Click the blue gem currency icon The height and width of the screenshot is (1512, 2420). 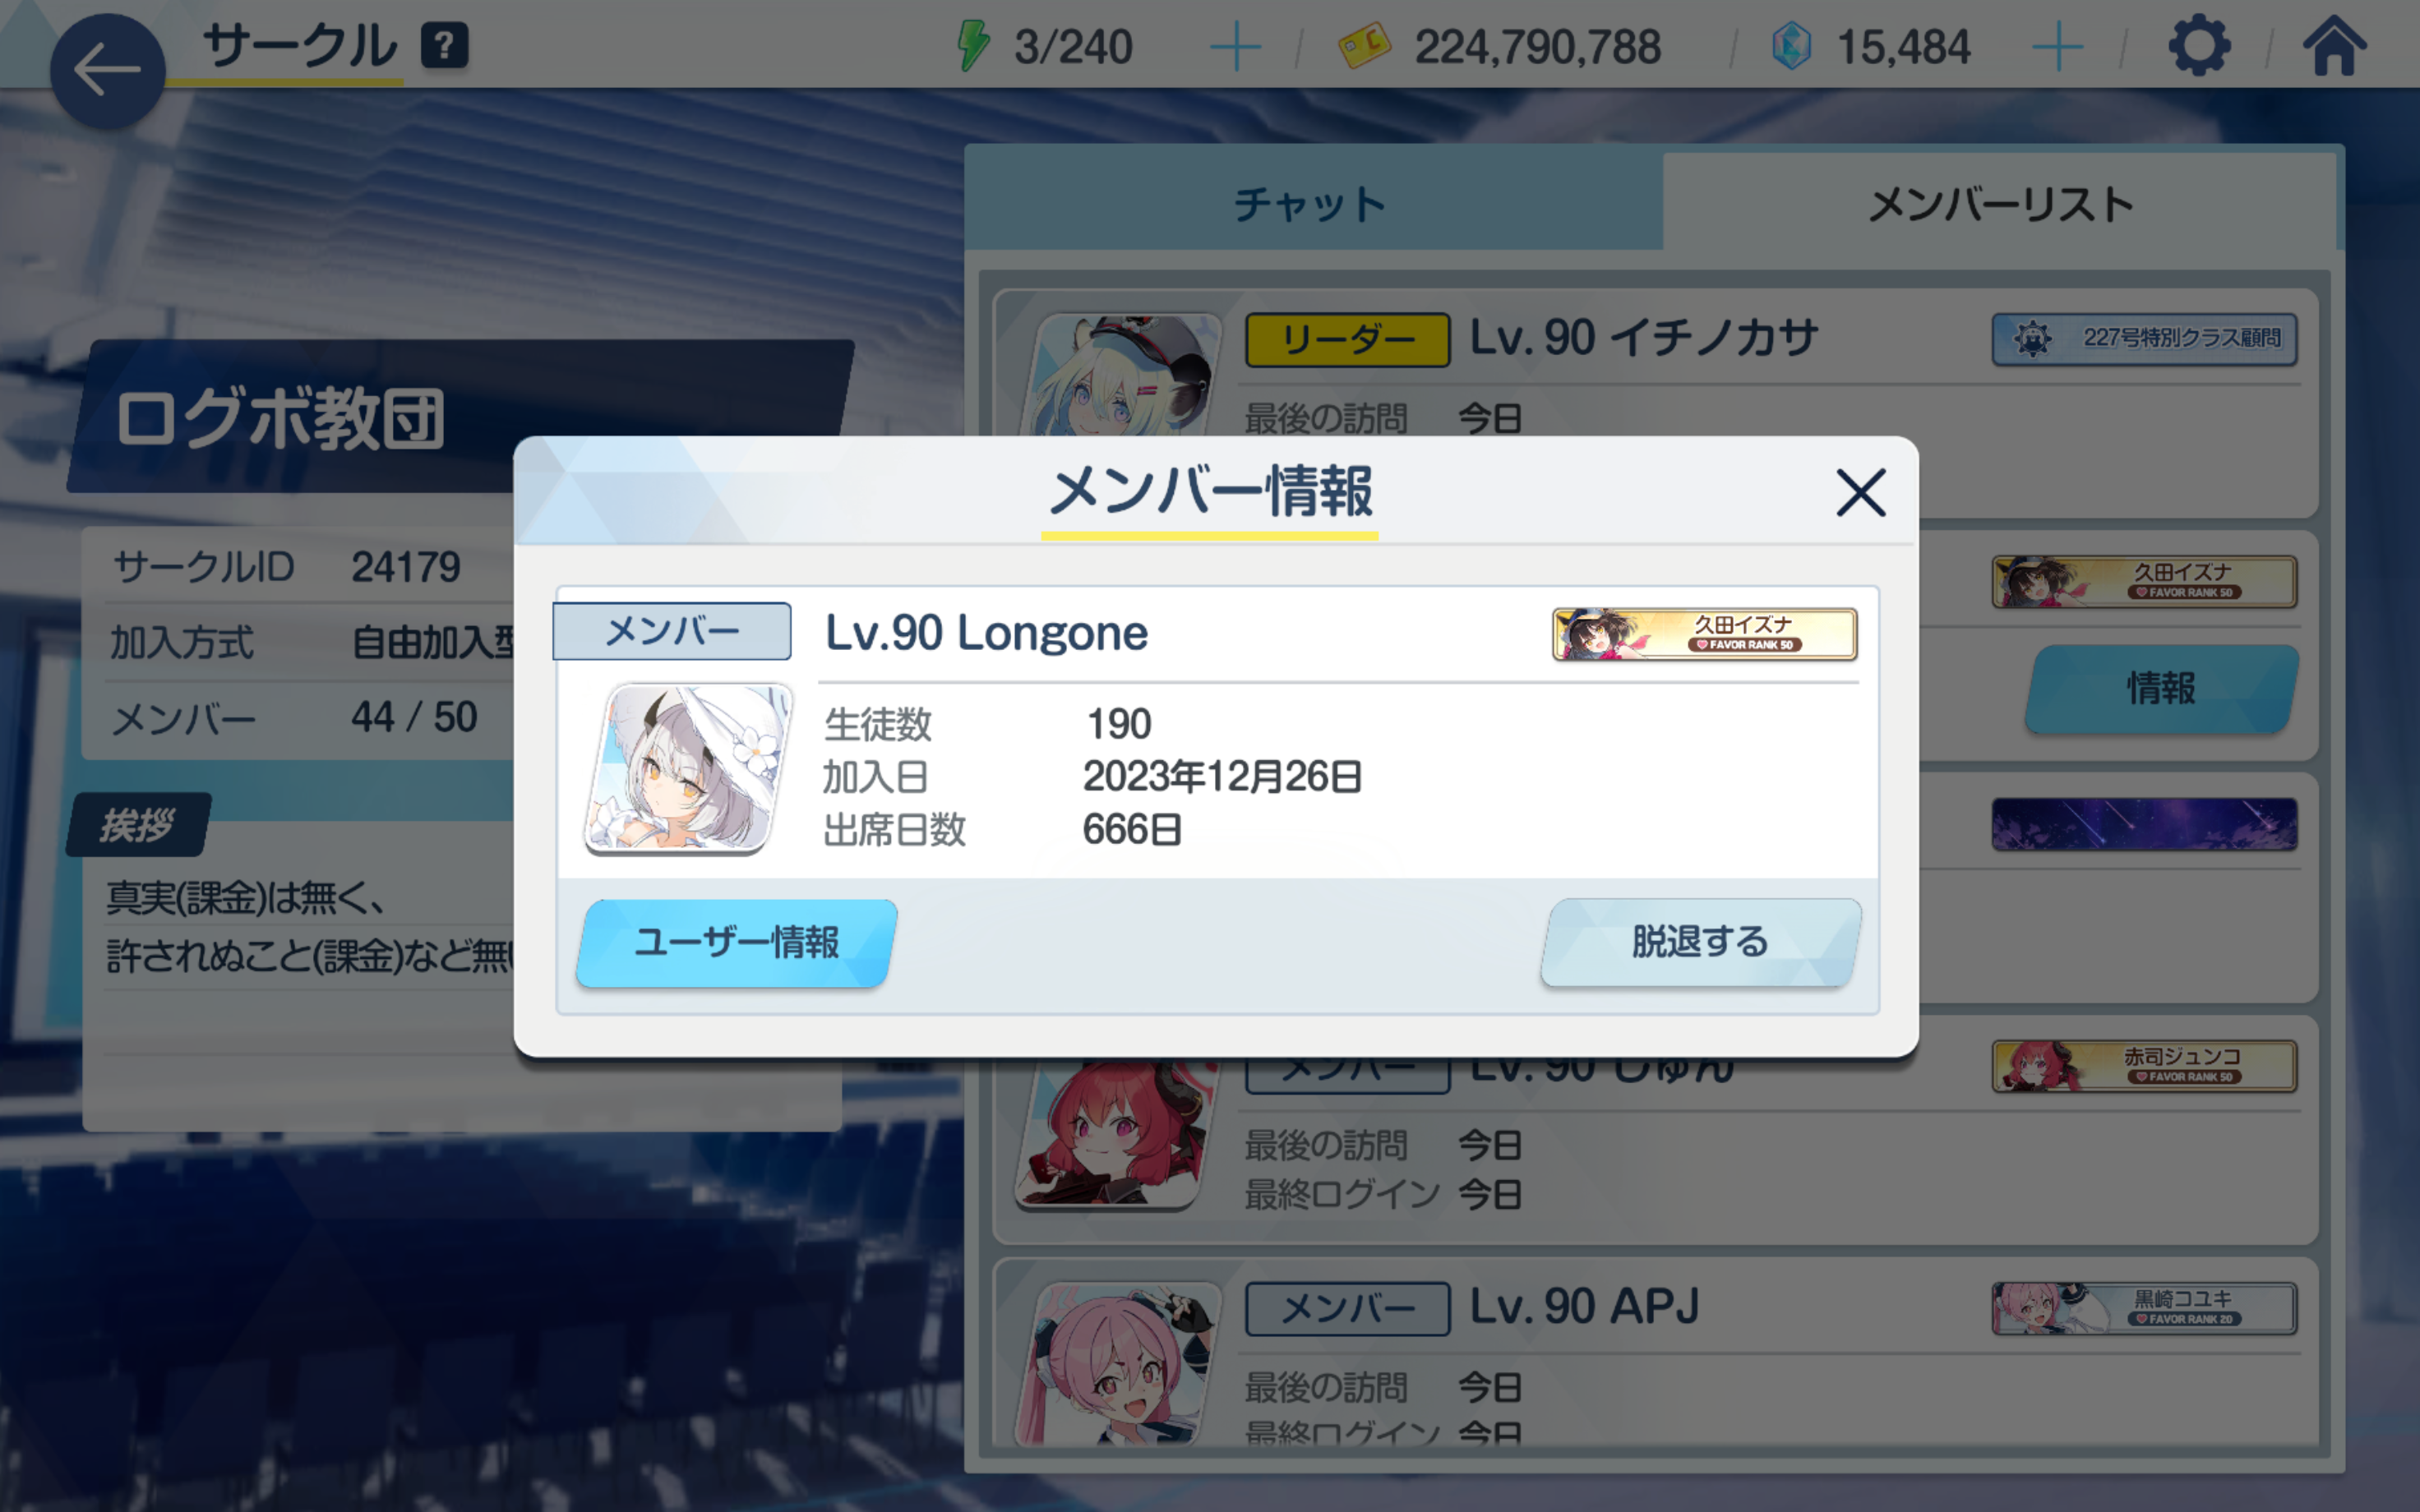click(1791, 46)
